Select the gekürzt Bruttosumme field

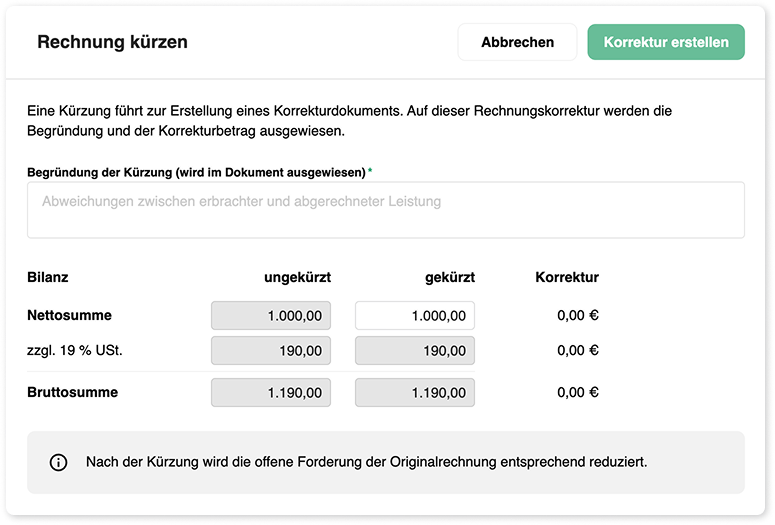coord(415,393)
